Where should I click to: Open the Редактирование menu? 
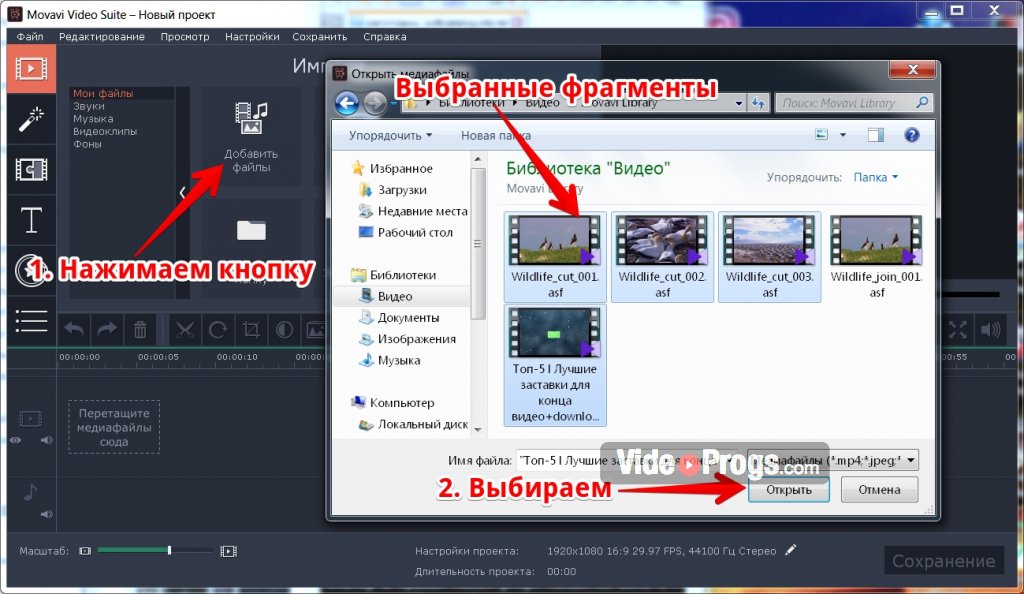102,37
